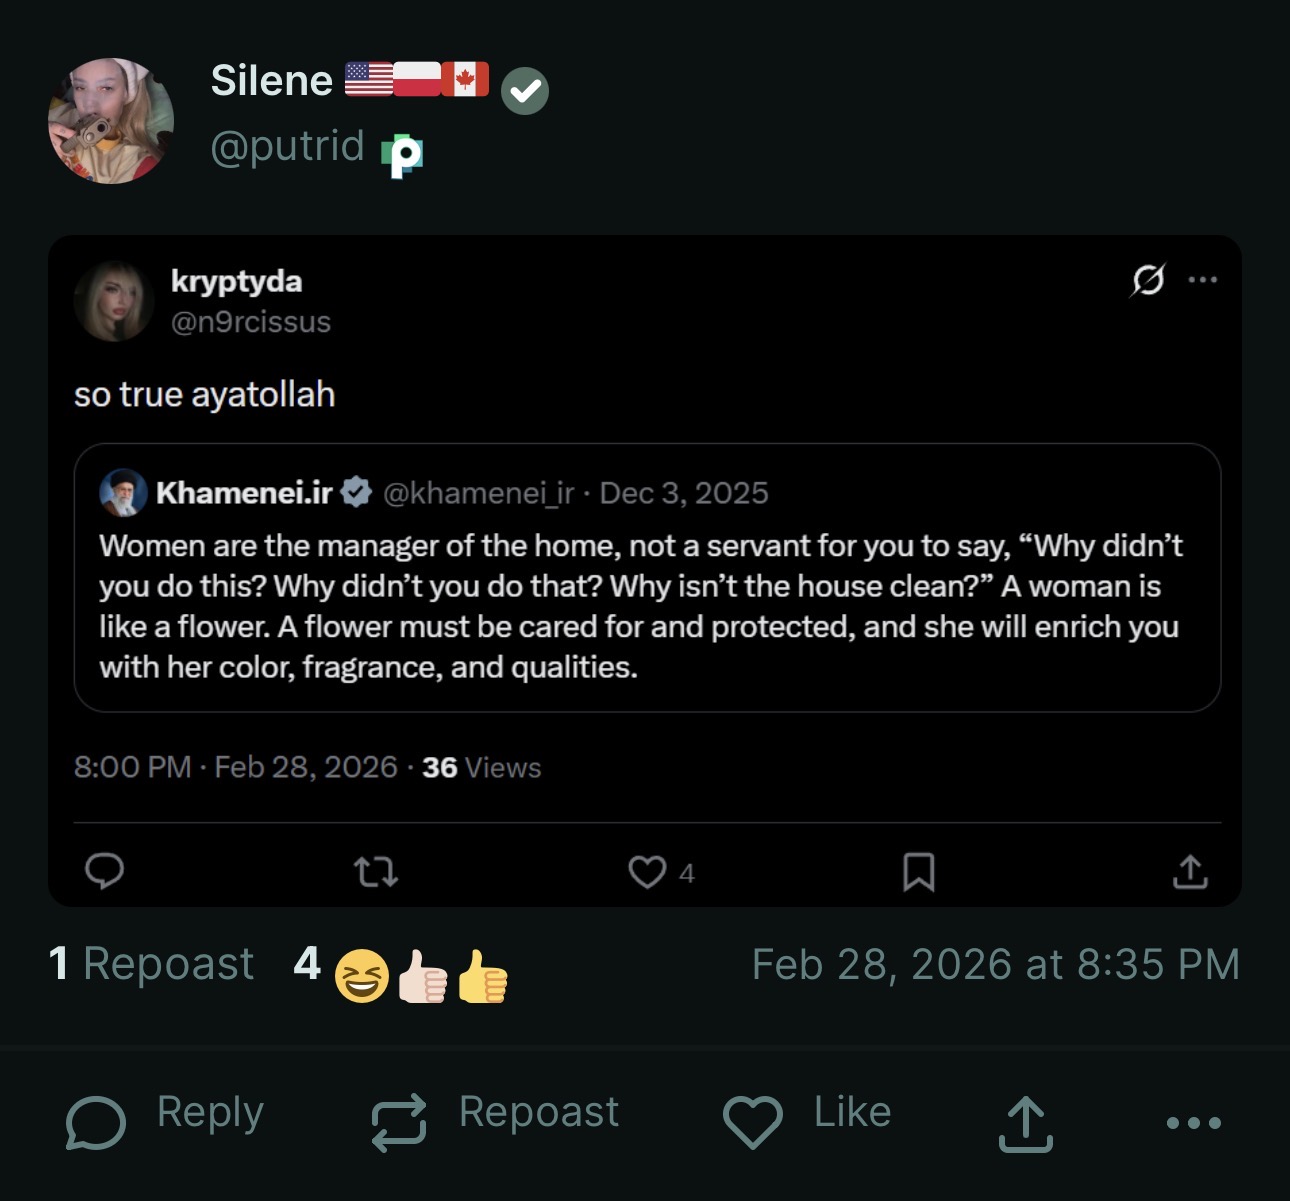
Task: View the 1 Repost list
Action: point(151,964)
